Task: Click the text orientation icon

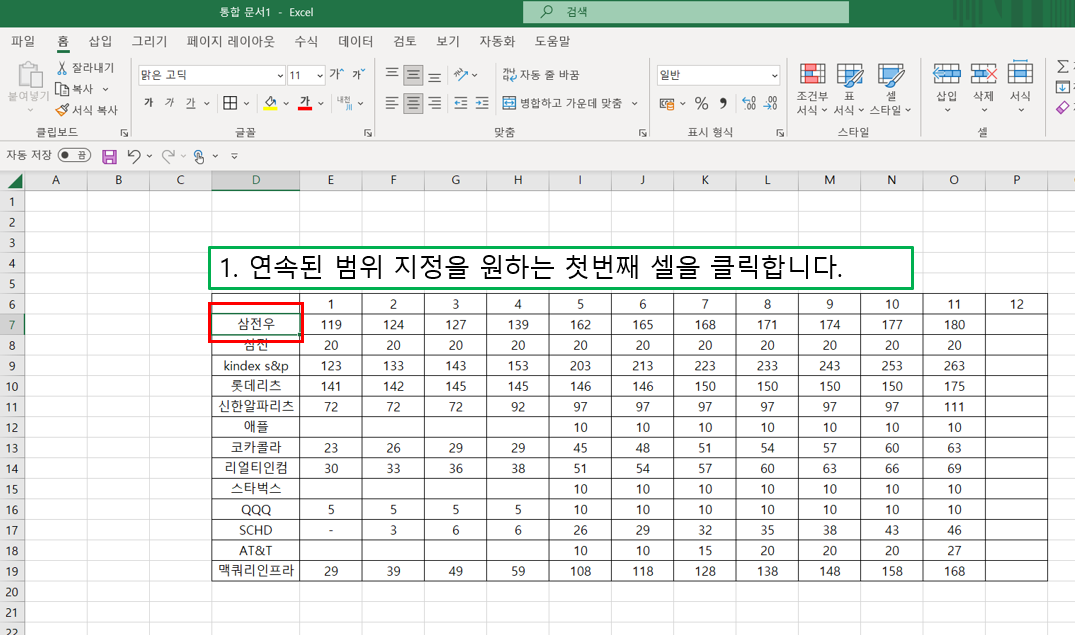Action: click(461, 74)
